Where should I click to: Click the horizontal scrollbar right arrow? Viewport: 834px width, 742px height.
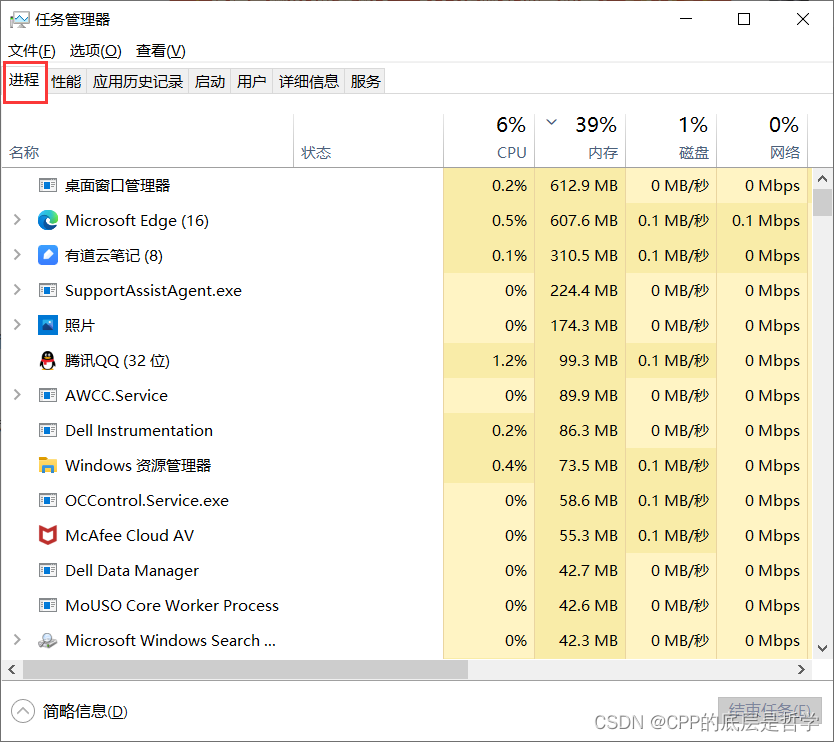[x=801, y=670]
